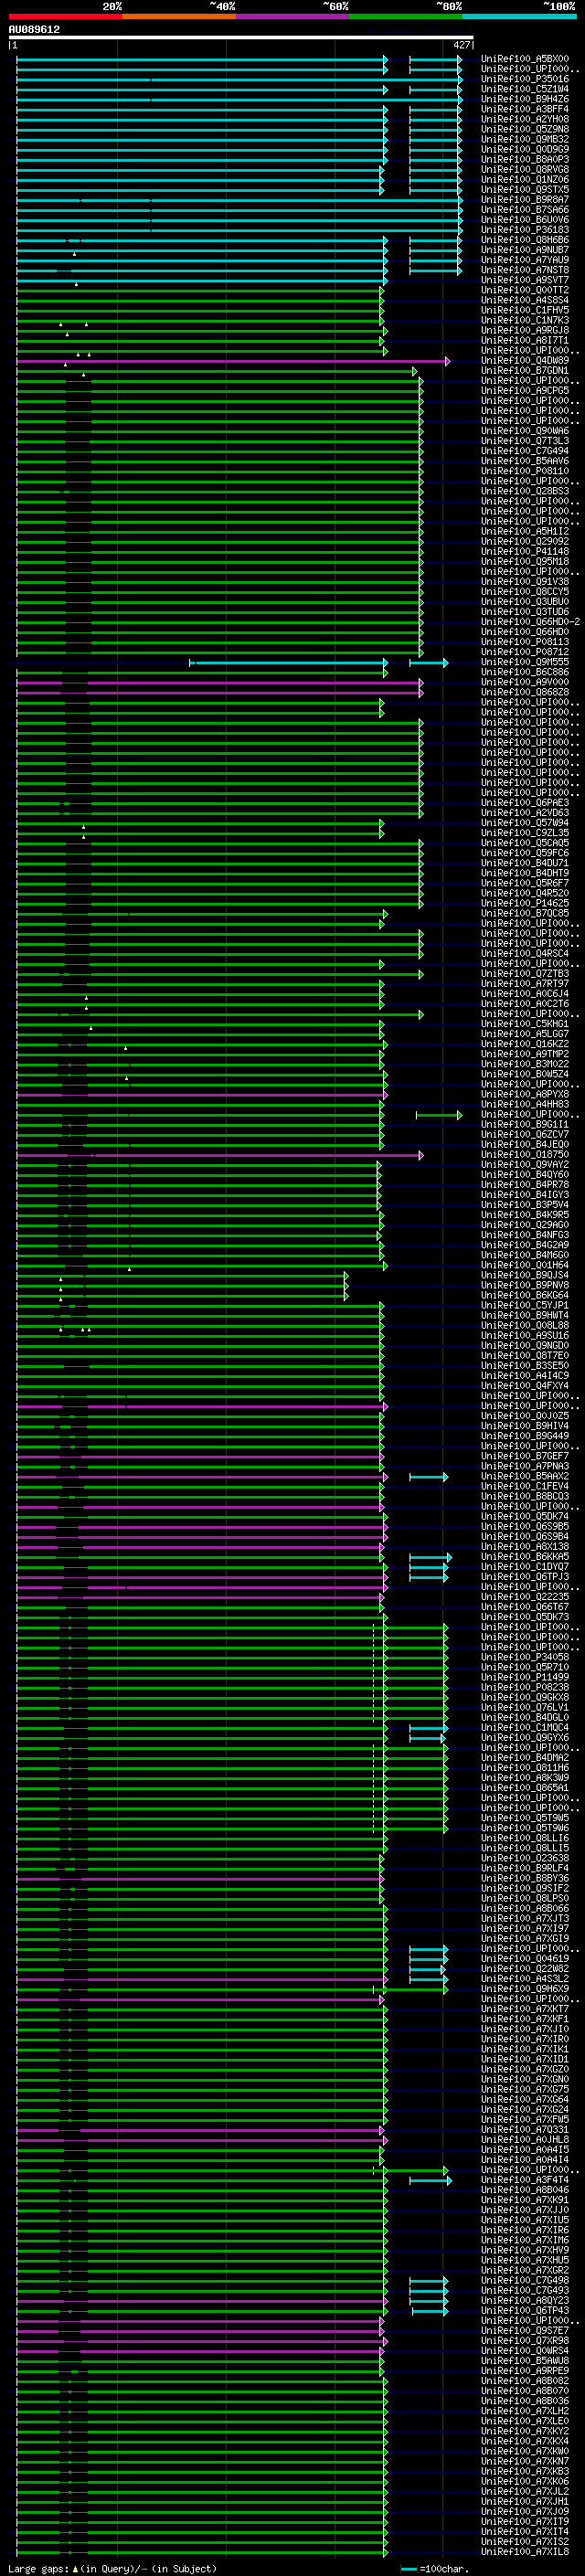The width and height of the screenshot is (585, 2576).
Task: Select hit UniRef100_B5AAX2
Action: [524, 1476]
